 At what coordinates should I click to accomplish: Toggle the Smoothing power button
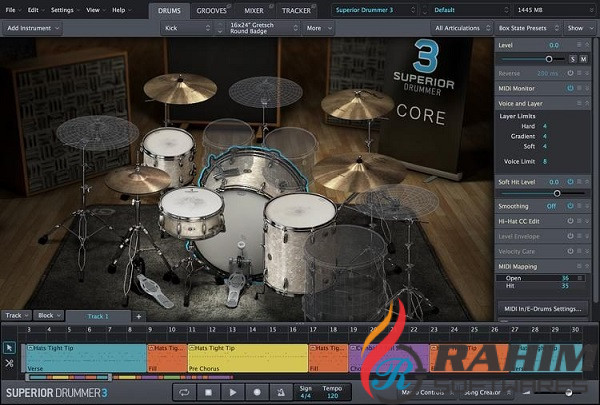(x=570, y=206)
